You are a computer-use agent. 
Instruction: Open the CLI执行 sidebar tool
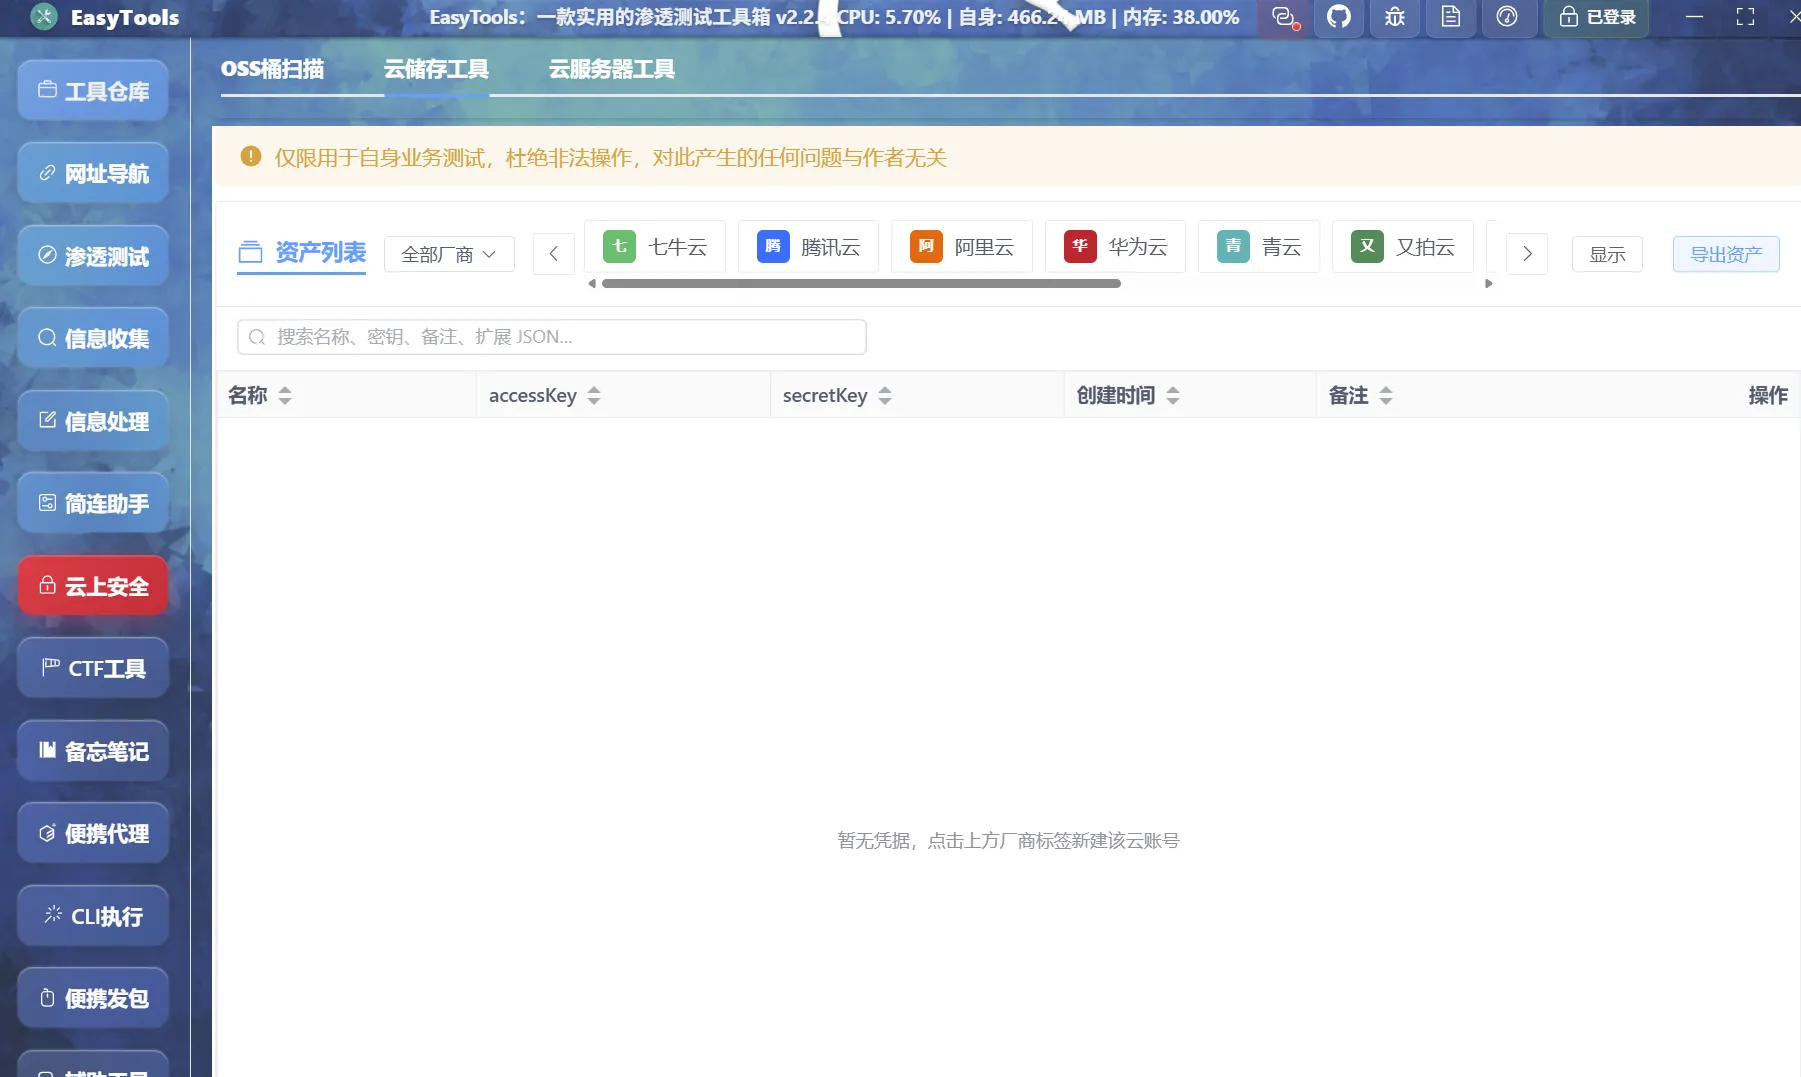[93, 915]
